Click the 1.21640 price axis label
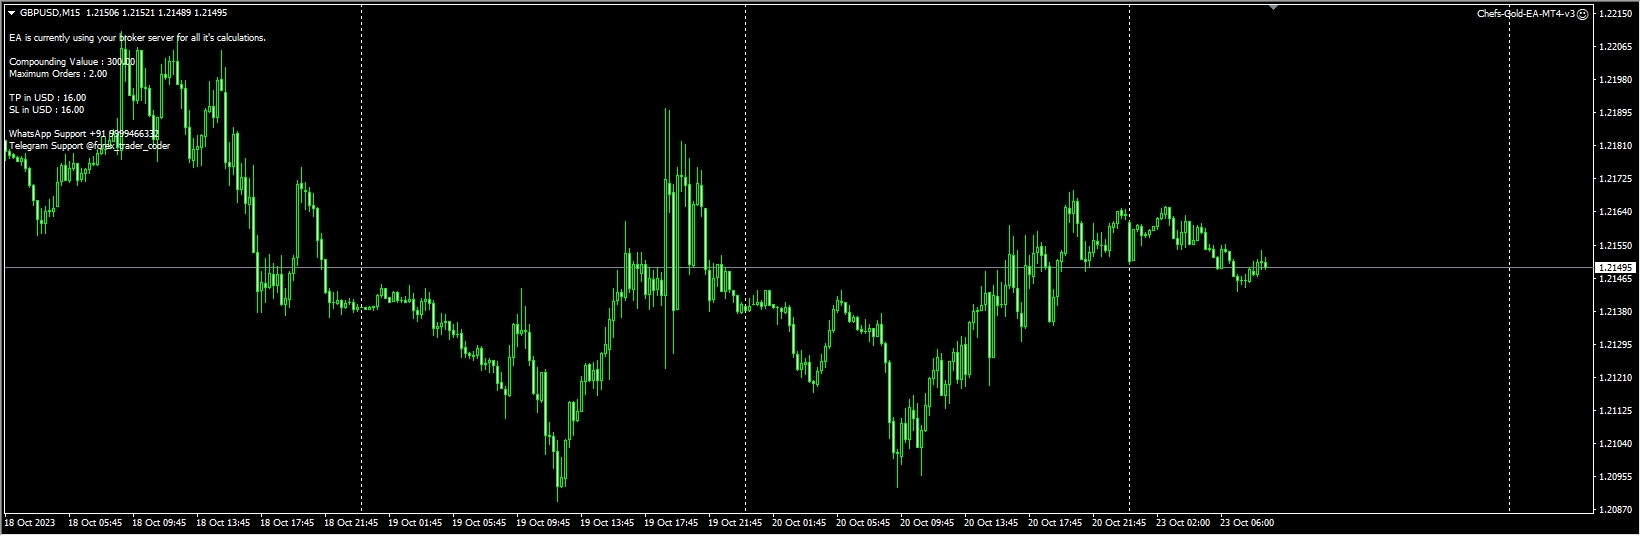Image resolution: width=1641 pixels, height=536 pixels. (x=1616, y=212)
